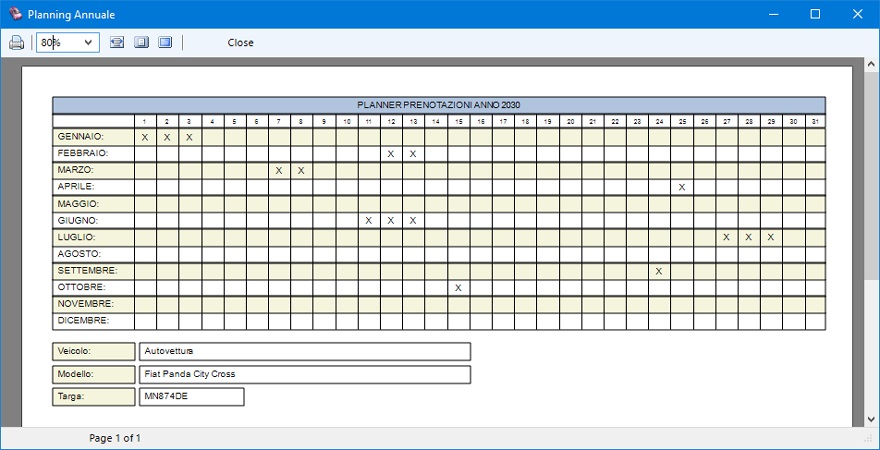Click the Veicolo field Autovettura

point(304,351)
